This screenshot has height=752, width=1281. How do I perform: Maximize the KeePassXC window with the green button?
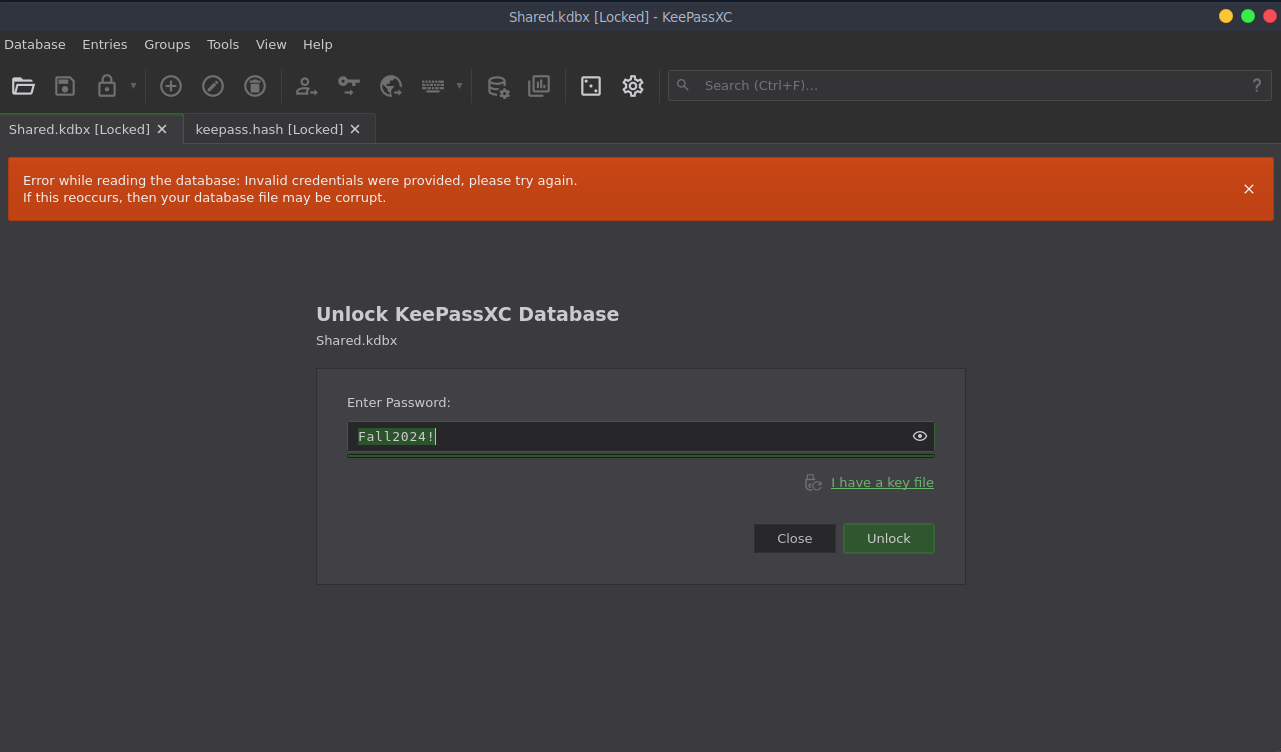(x=1248, y=16)
